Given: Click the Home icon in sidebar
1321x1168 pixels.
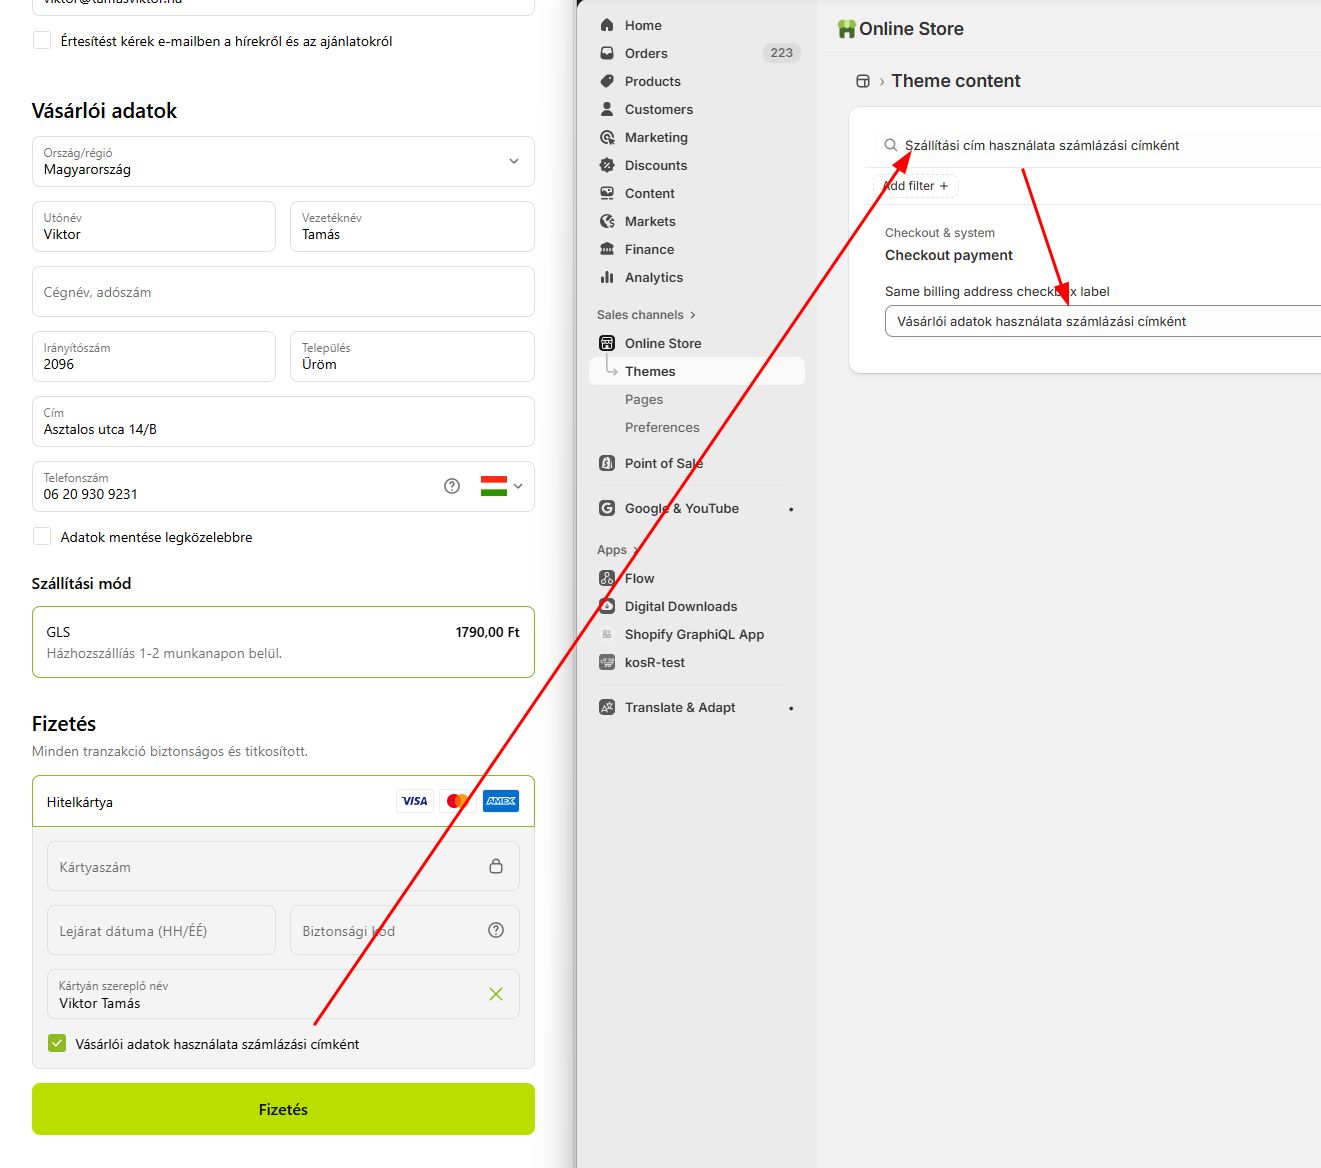Looking at the screenshot, I should click(607, 25).
